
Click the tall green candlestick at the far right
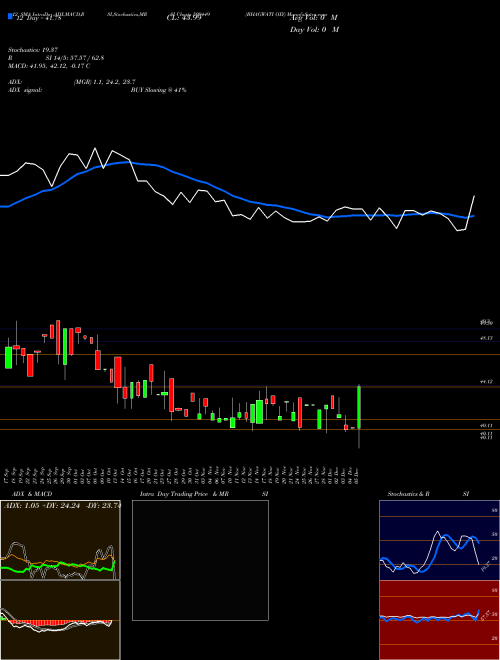[359, 407]
